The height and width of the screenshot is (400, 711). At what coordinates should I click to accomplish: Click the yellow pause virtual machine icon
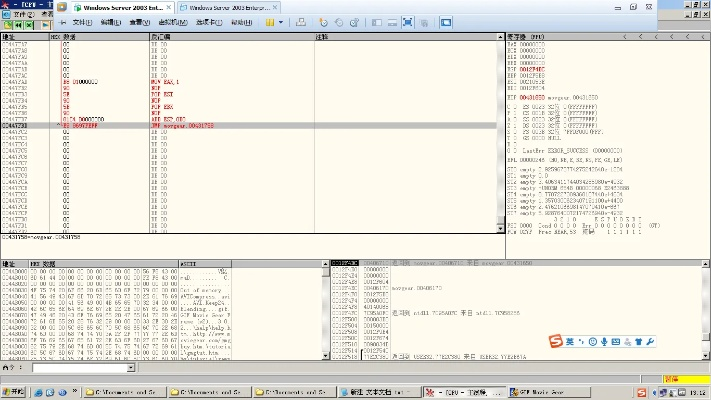pos(270,21)
